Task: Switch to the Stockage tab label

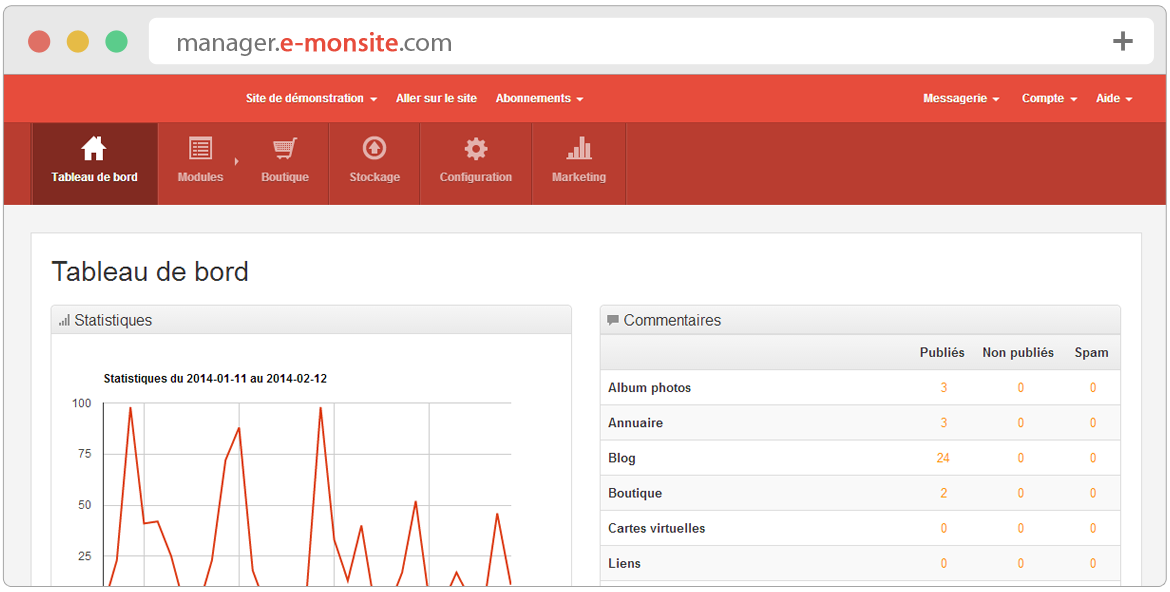Action: (375, 178)
